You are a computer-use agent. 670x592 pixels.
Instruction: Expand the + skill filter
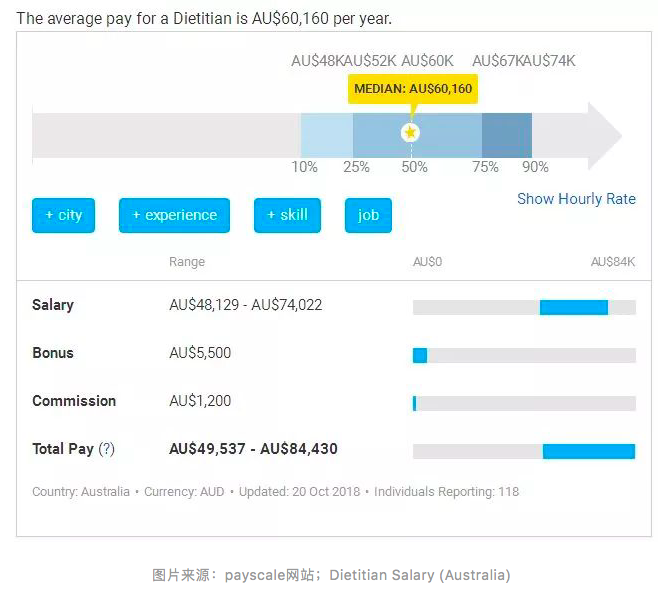tap(287, 215)
